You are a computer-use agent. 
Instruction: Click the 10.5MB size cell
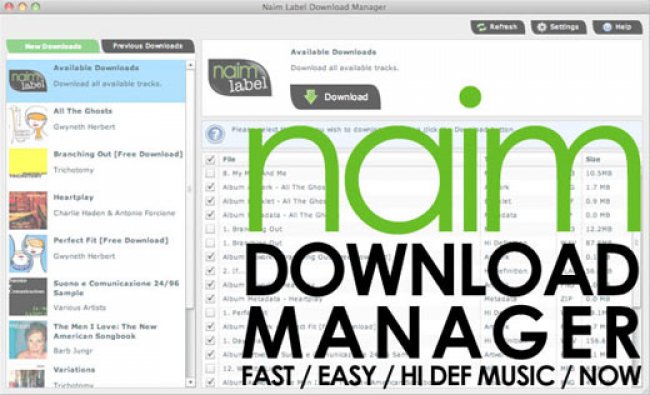coord(599,173)
